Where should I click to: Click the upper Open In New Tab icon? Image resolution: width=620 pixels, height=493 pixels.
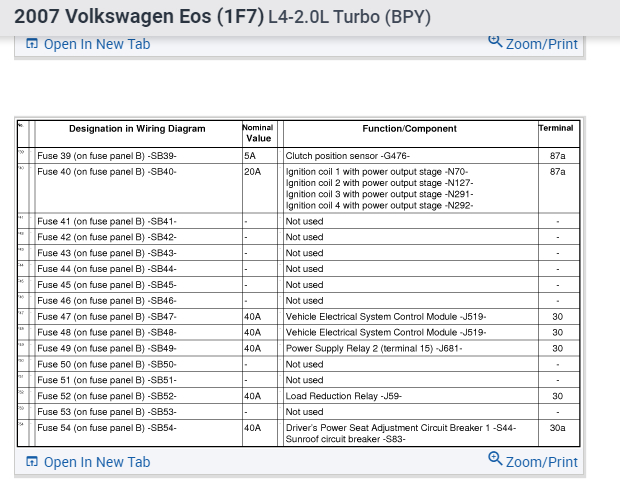32,43
